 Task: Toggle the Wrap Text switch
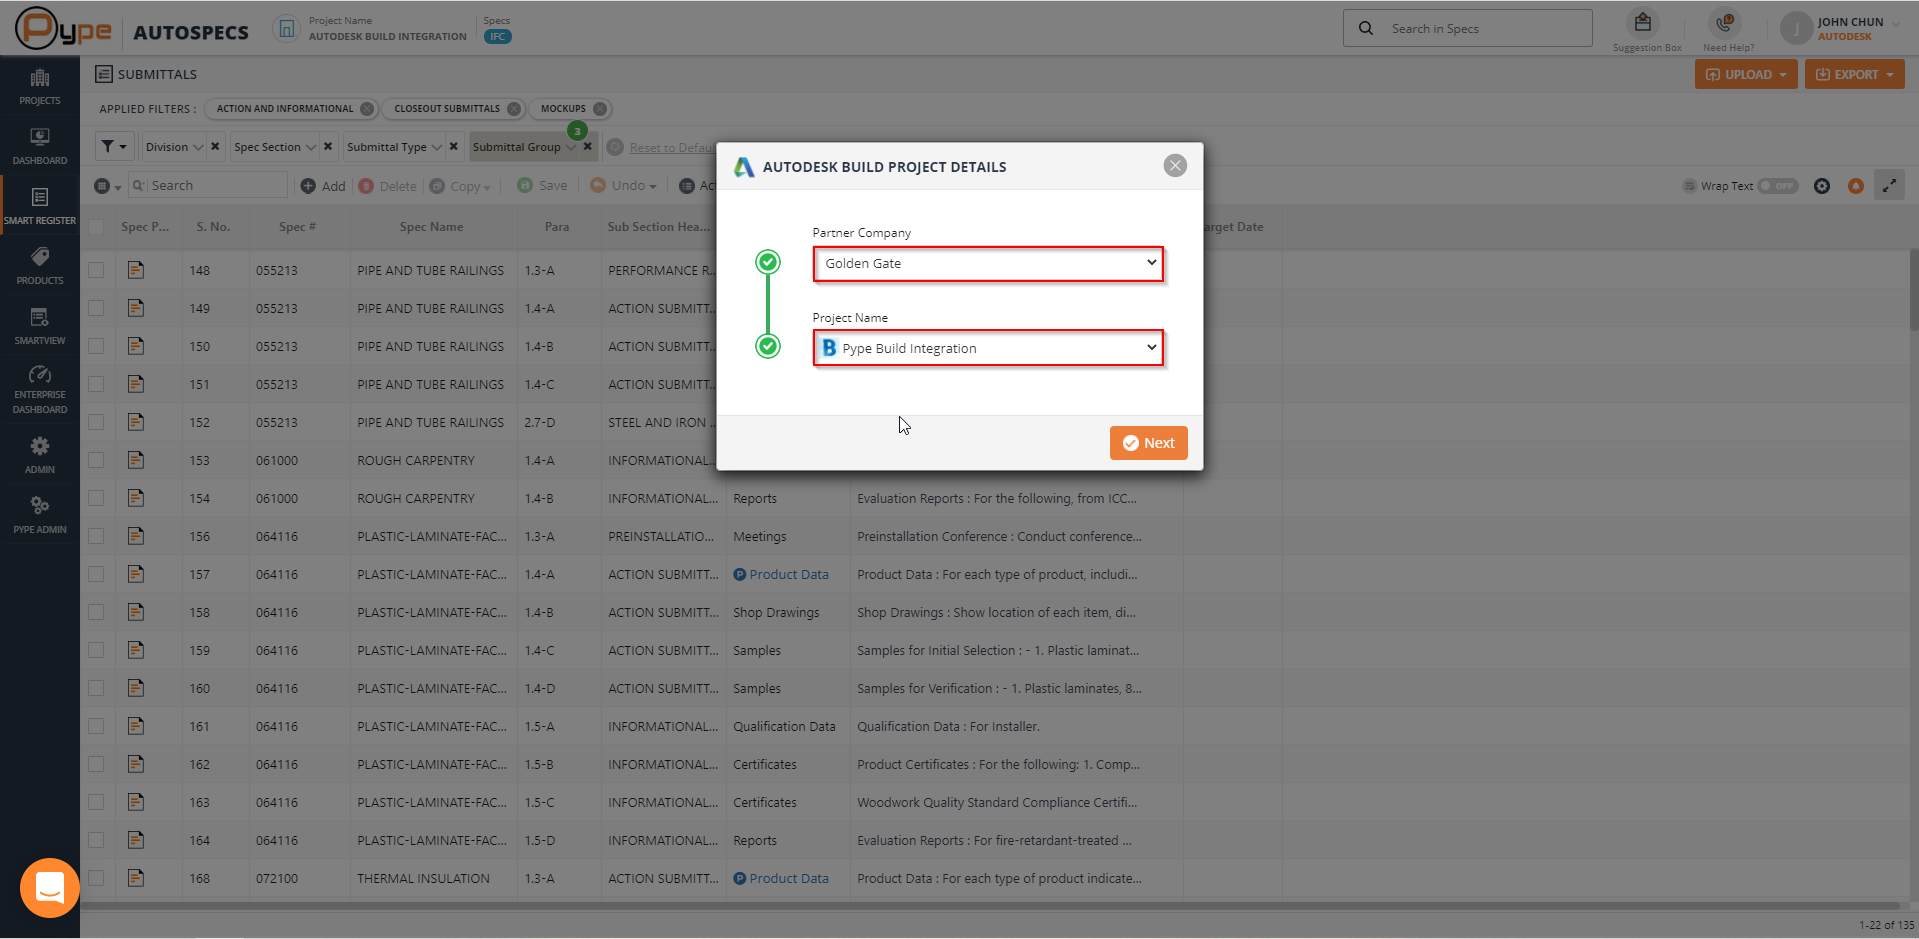click(1778, 186)
